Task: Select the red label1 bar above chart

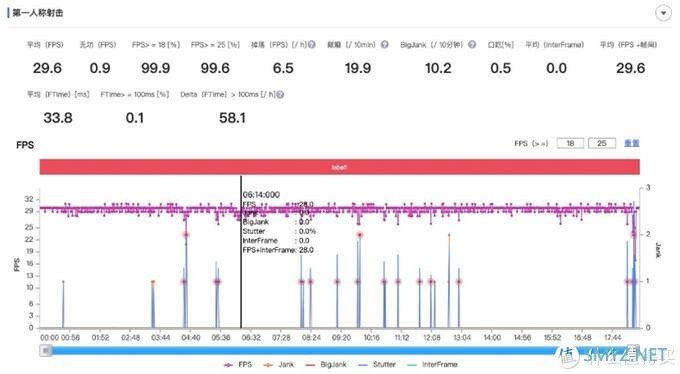Action: [x=340, y=167]
